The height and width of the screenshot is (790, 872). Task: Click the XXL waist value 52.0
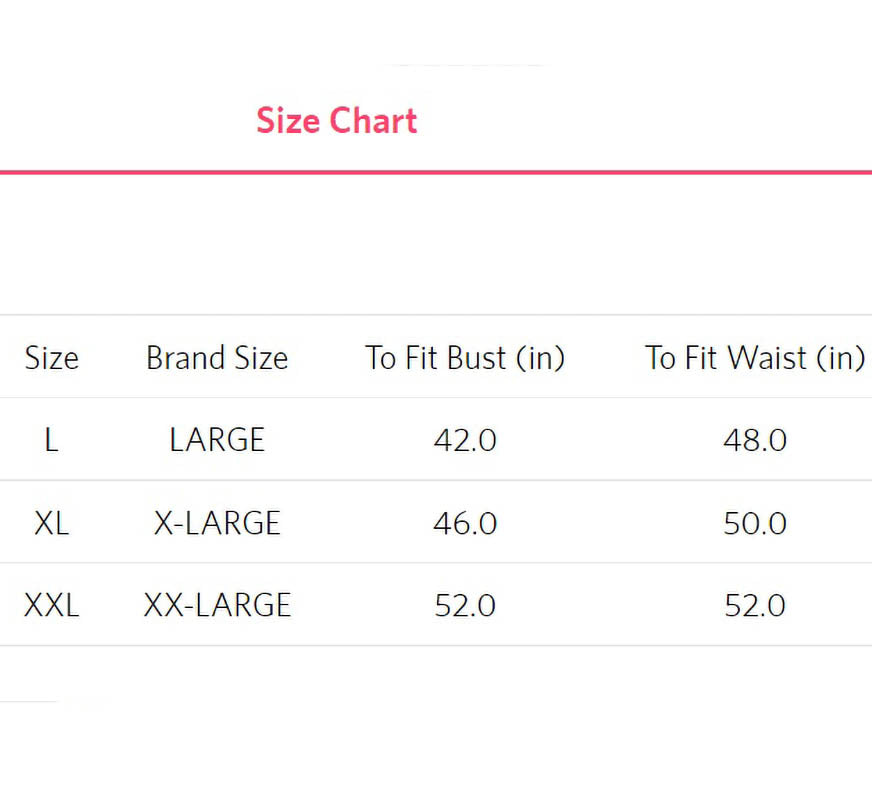pos(755,605)
